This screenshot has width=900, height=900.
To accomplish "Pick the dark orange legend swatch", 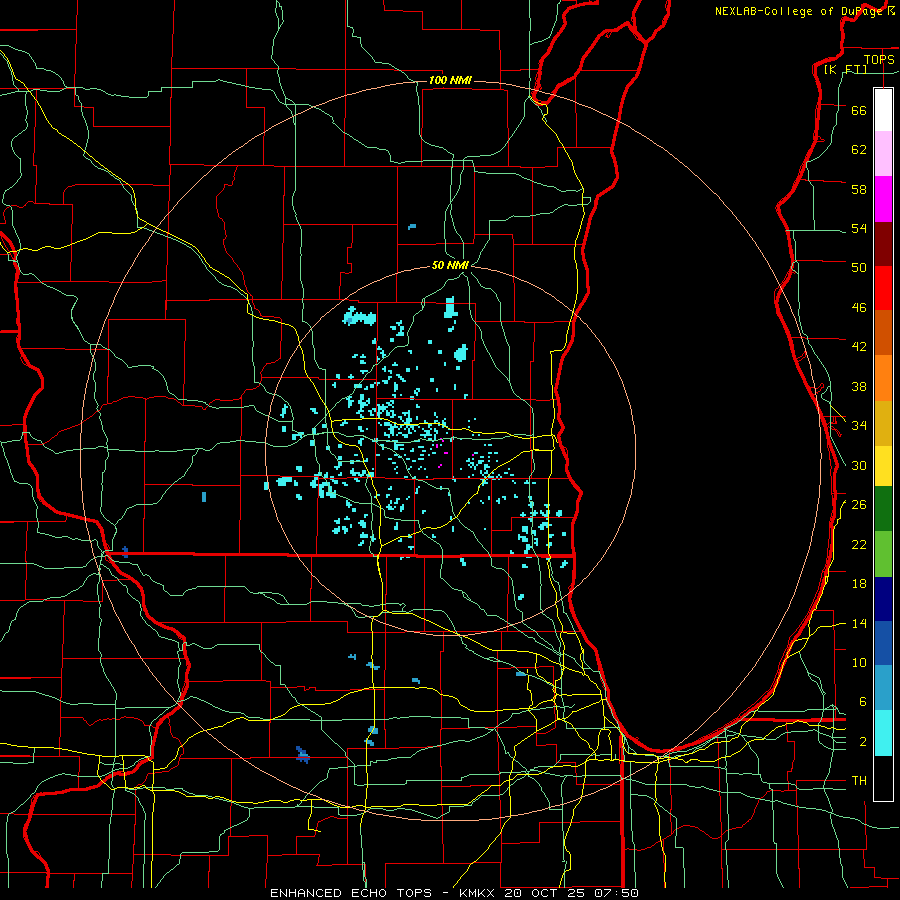I will coord(883,332).
